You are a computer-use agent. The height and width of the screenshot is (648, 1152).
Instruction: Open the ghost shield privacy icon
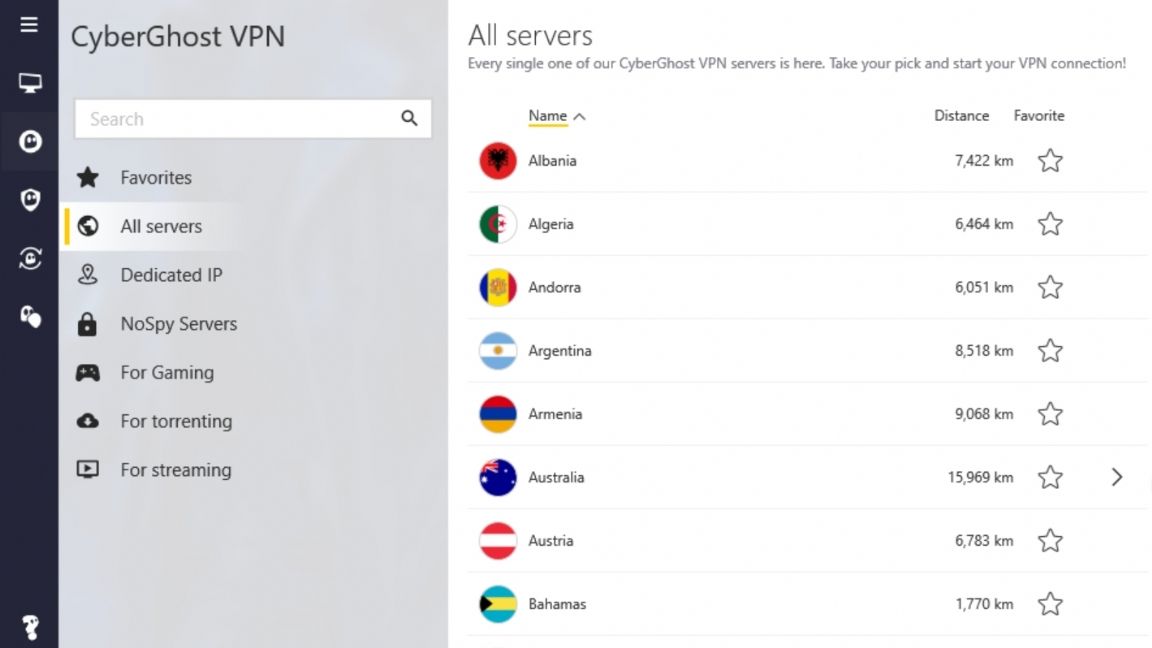click(29, 199)
